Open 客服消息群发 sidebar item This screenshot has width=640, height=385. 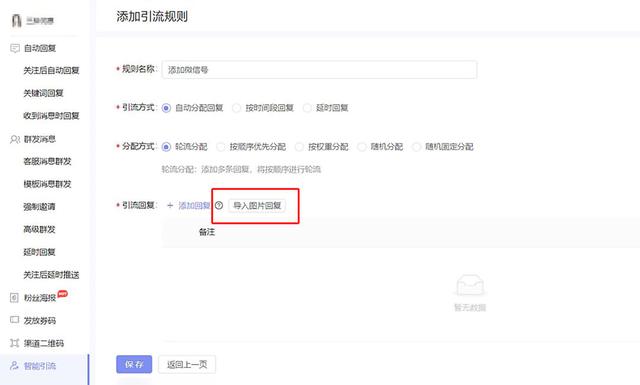click(47, 162)
